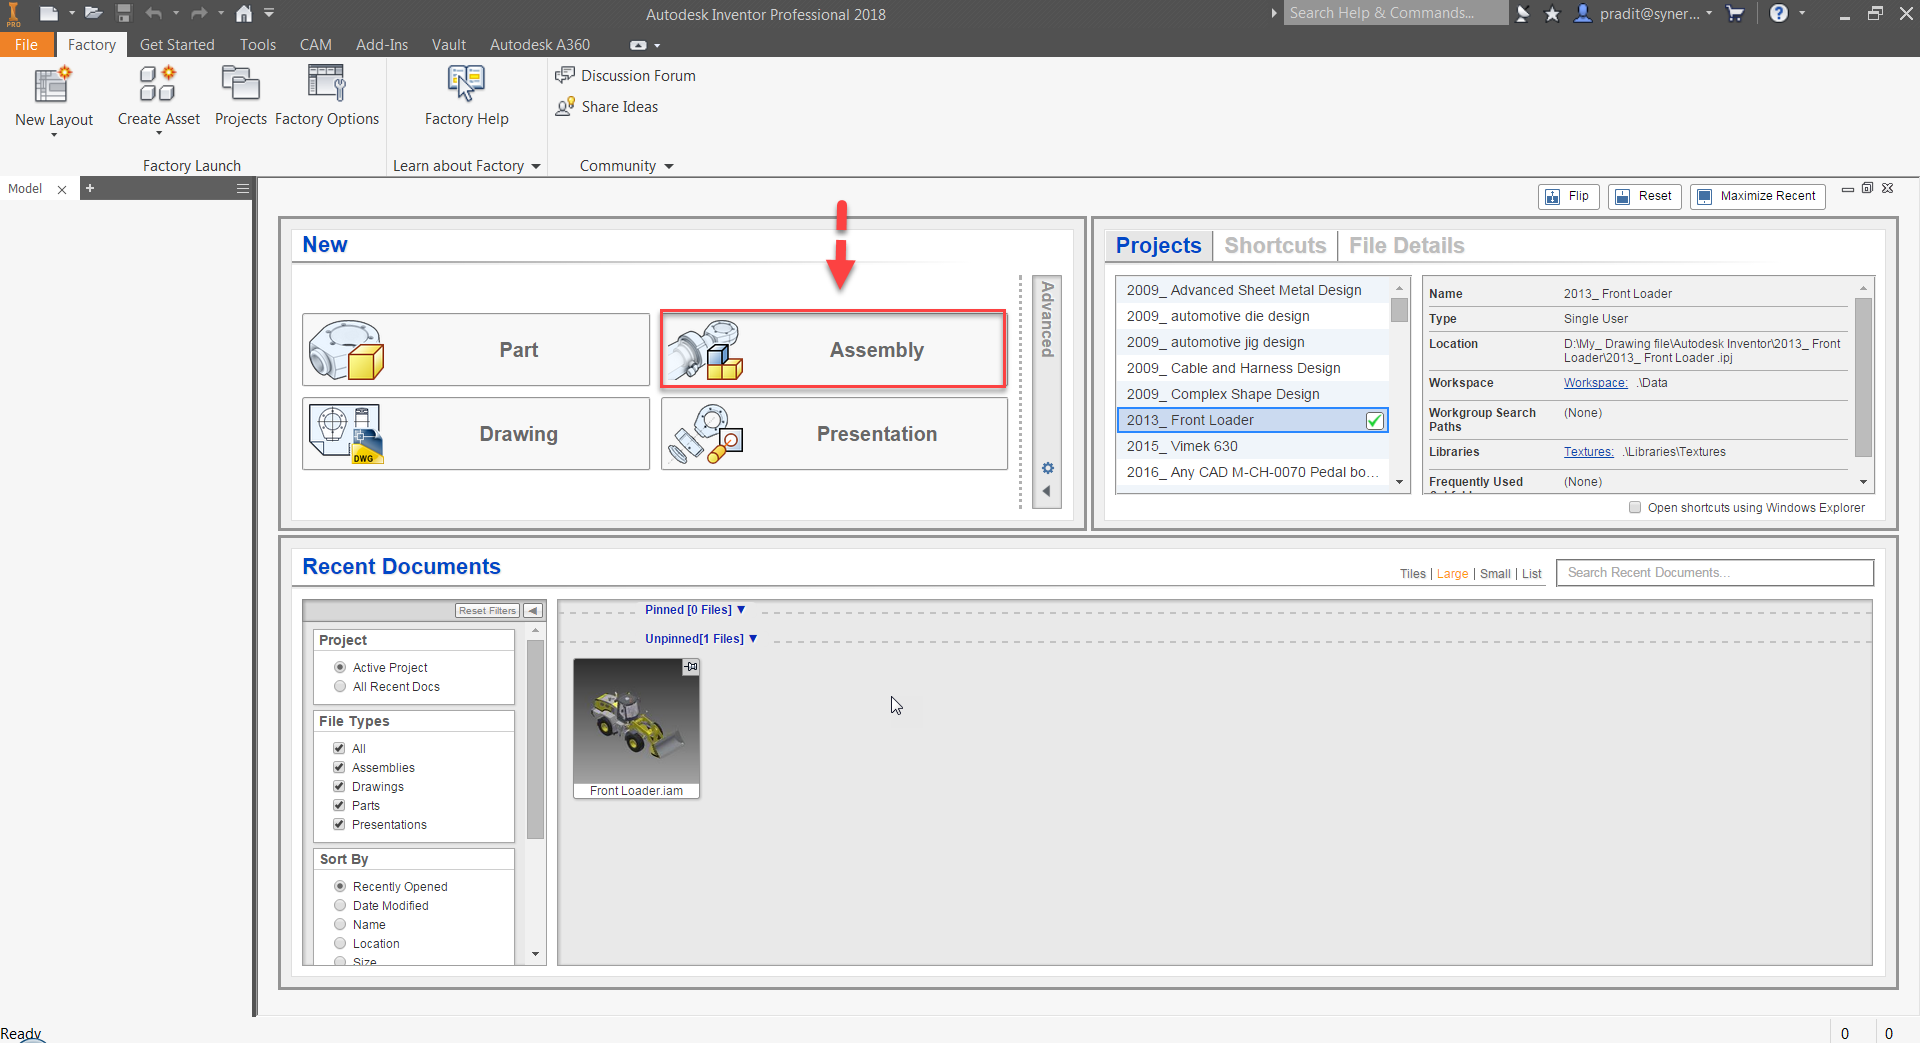Check Open shortcuts using Windows Explorer
The image size is (1920, 1043).
click(x=1636, y=507)
